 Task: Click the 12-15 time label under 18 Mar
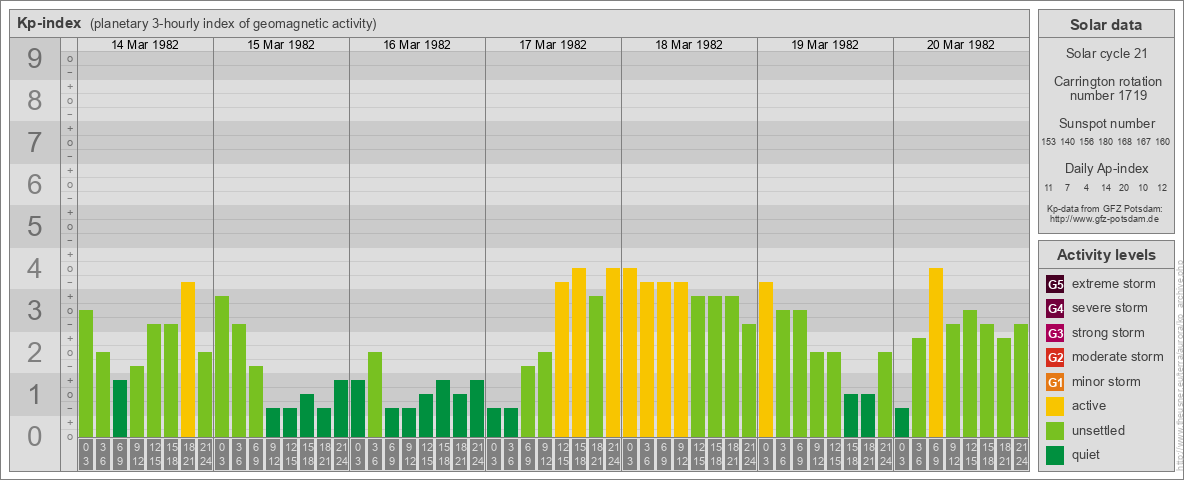tap(698, 454)
